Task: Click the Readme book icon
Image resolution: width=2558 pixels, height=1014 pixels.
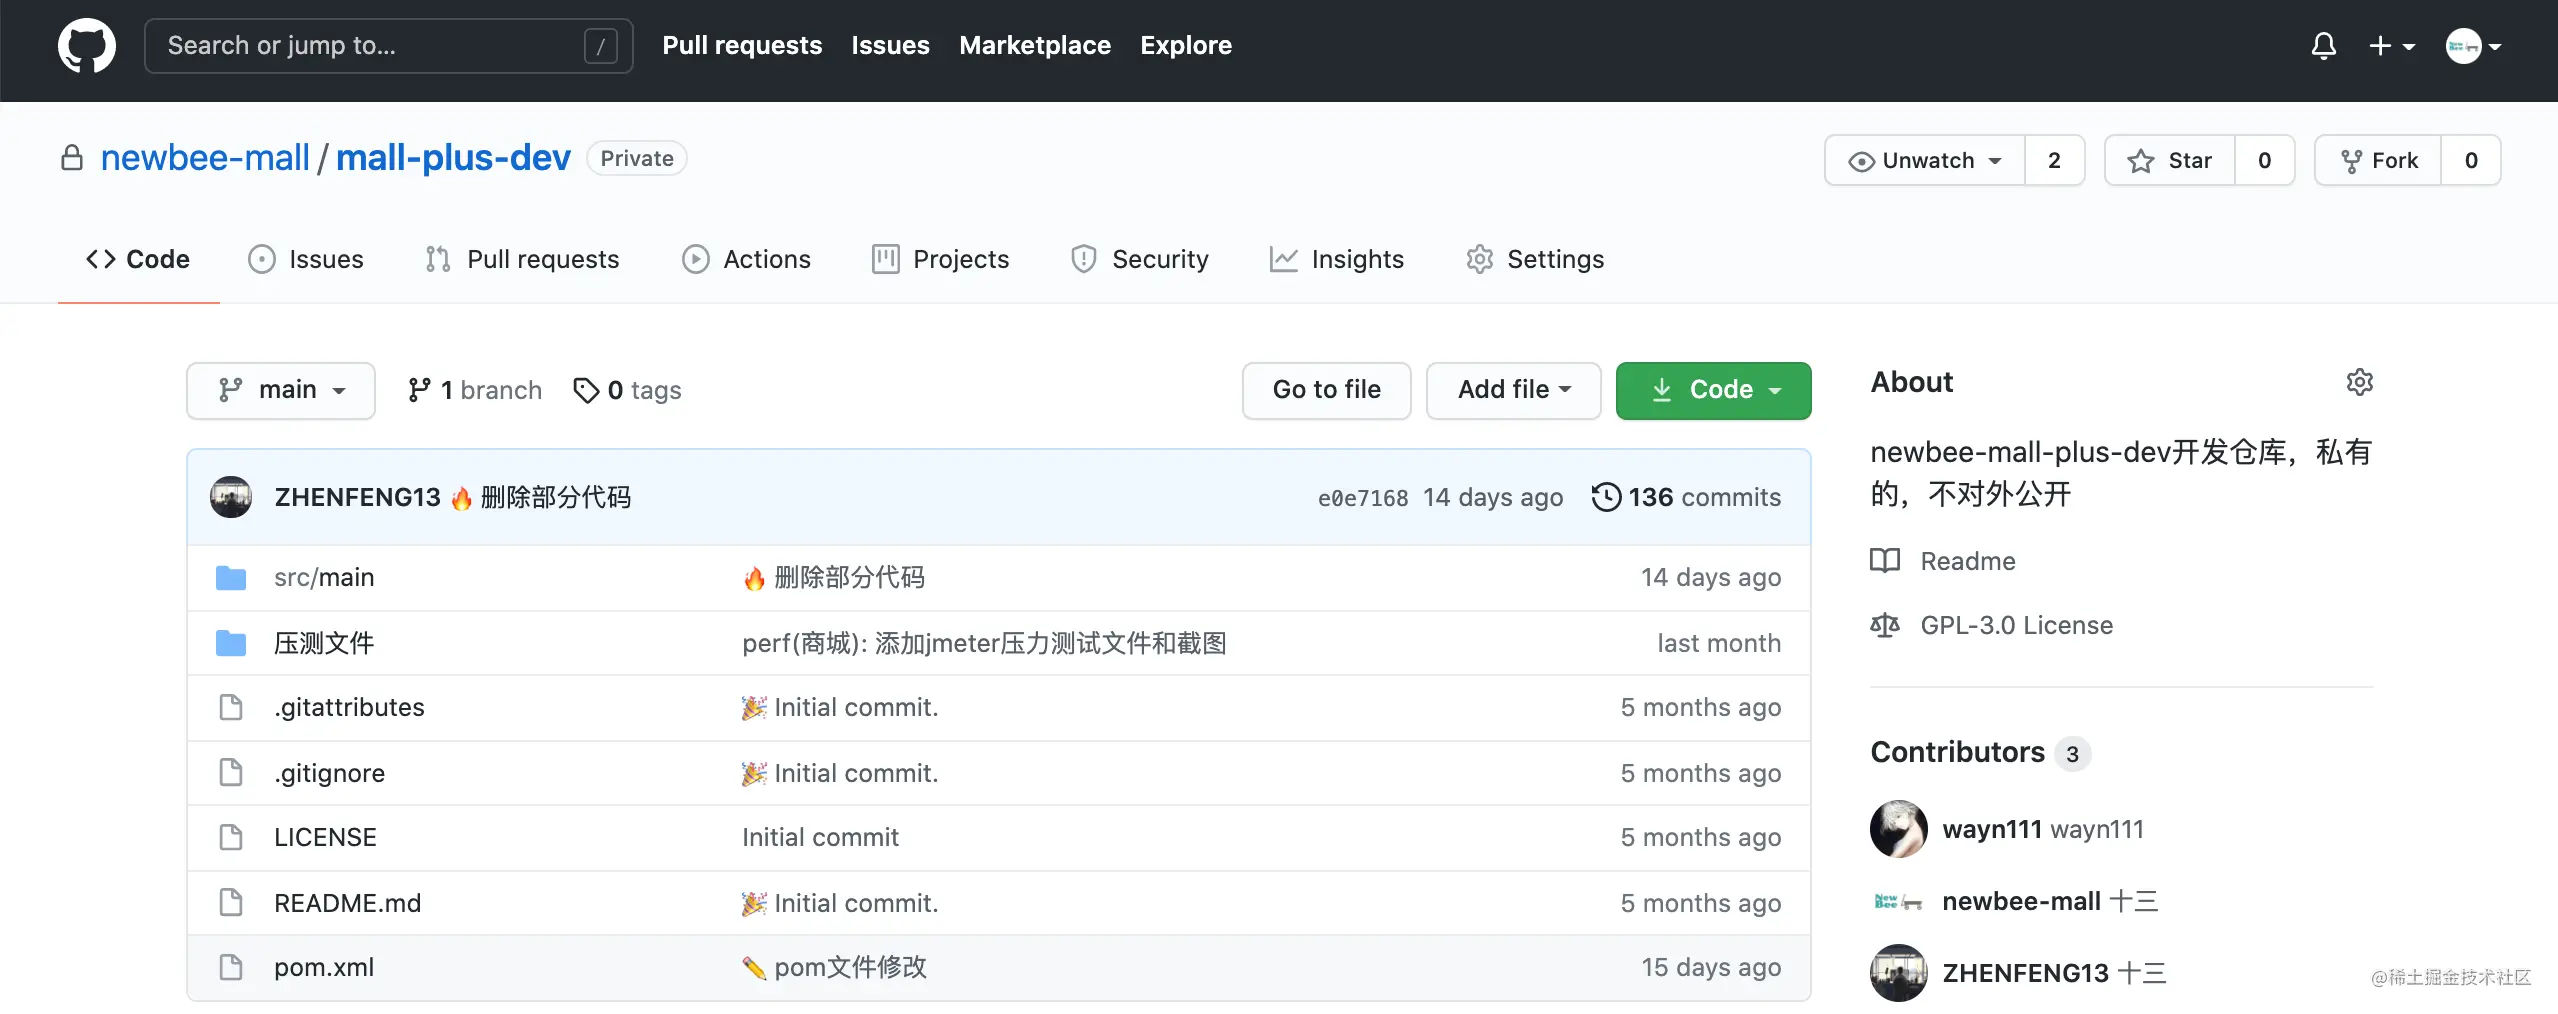Action: tap(1885, 561)
